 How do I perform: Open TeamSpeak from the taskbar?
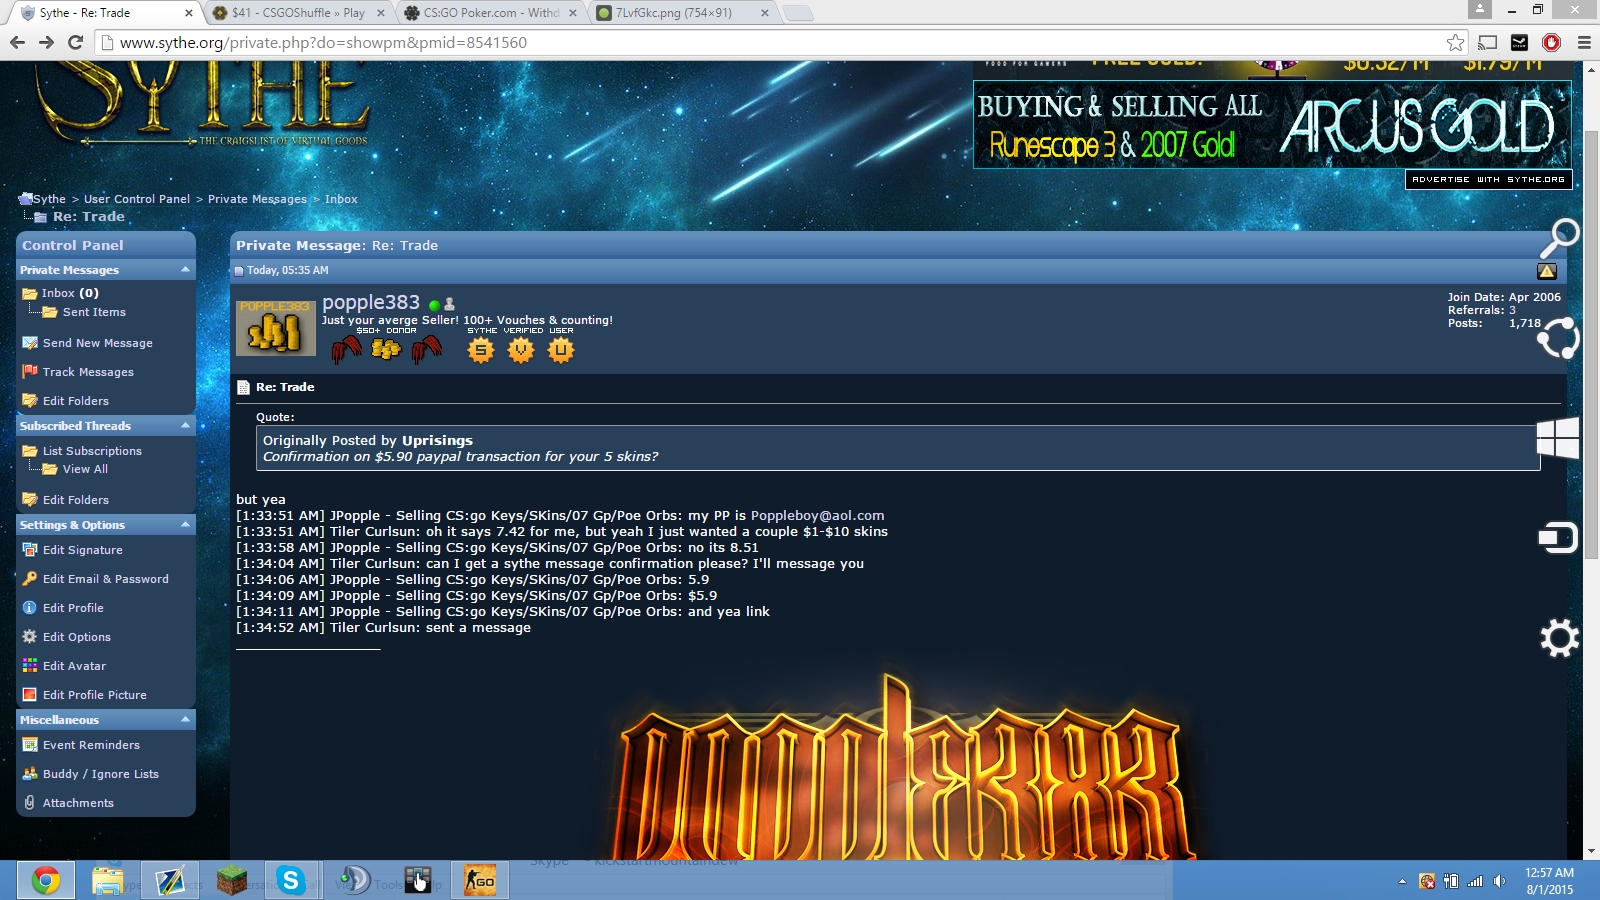tap(354, 880)
